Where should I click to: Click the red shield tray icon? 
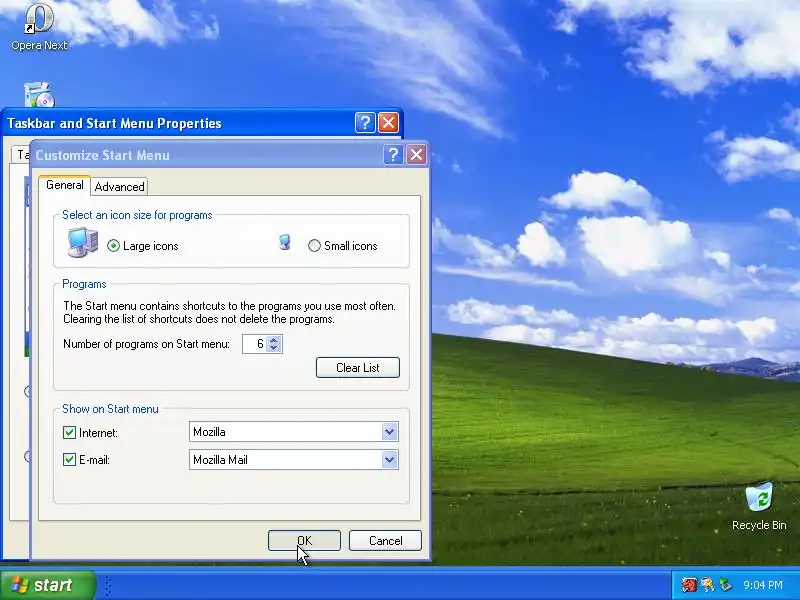(x=690, y=585)
